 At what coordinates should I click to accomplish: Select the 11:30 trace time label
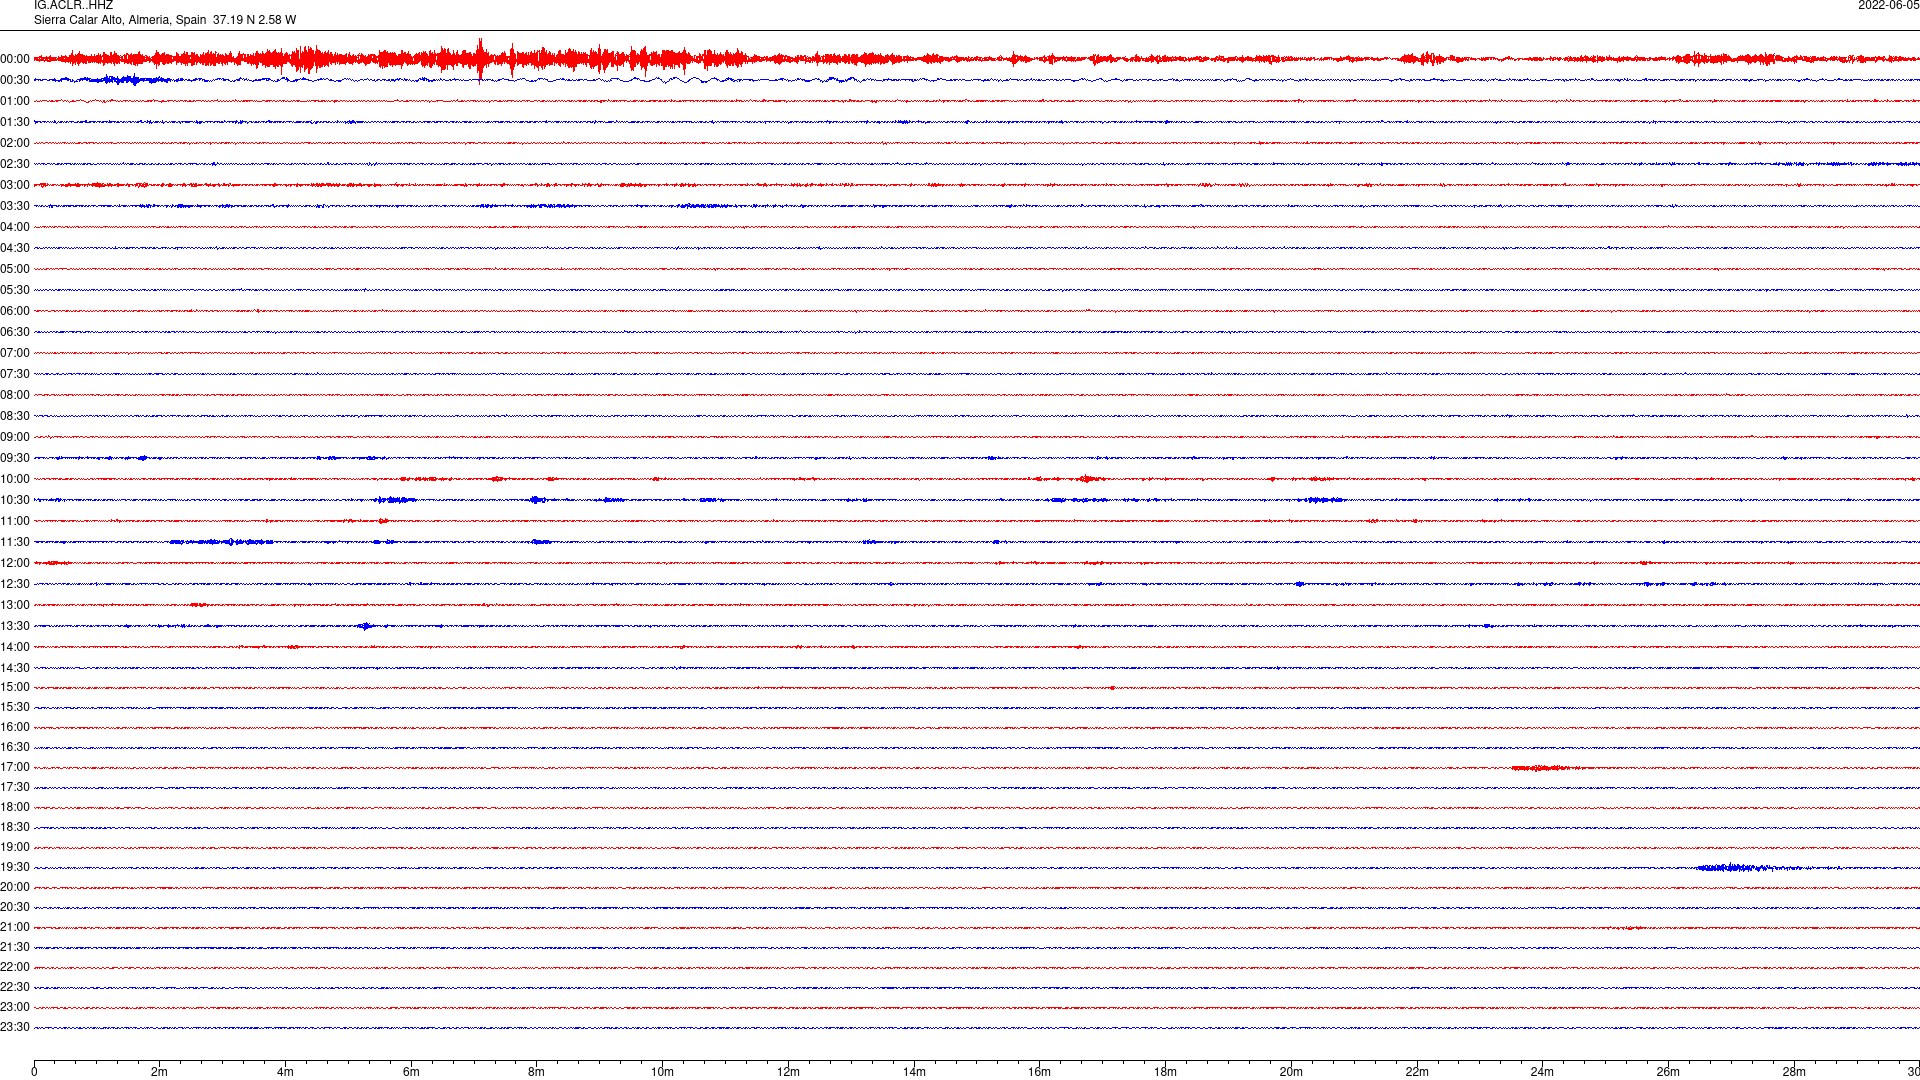tap(15, 542)
